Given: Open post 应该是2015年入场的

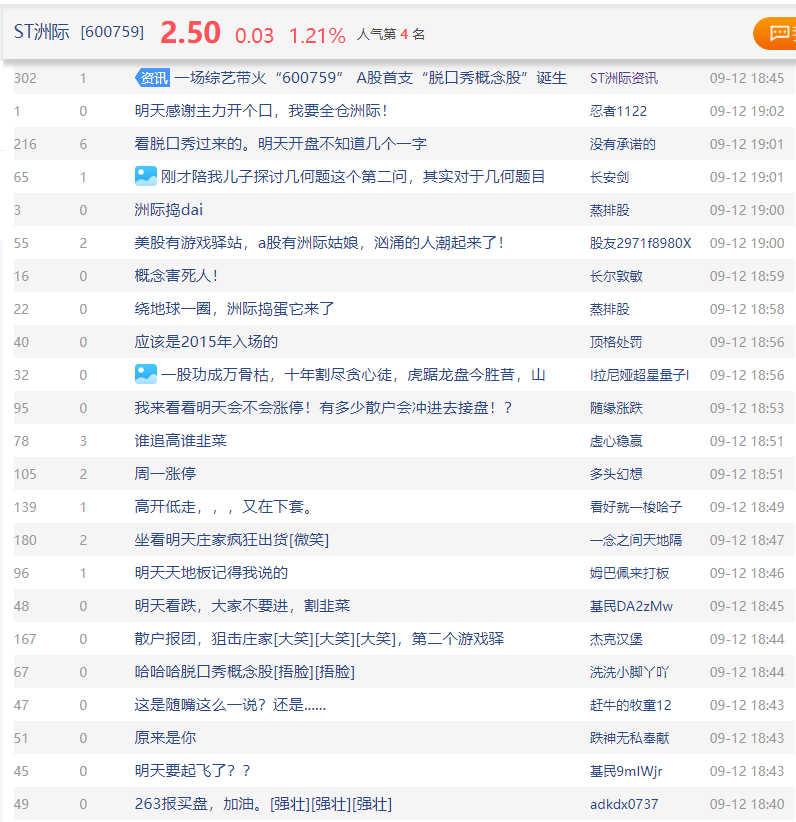Looking at the screenshot, I should tap(206, 342).
